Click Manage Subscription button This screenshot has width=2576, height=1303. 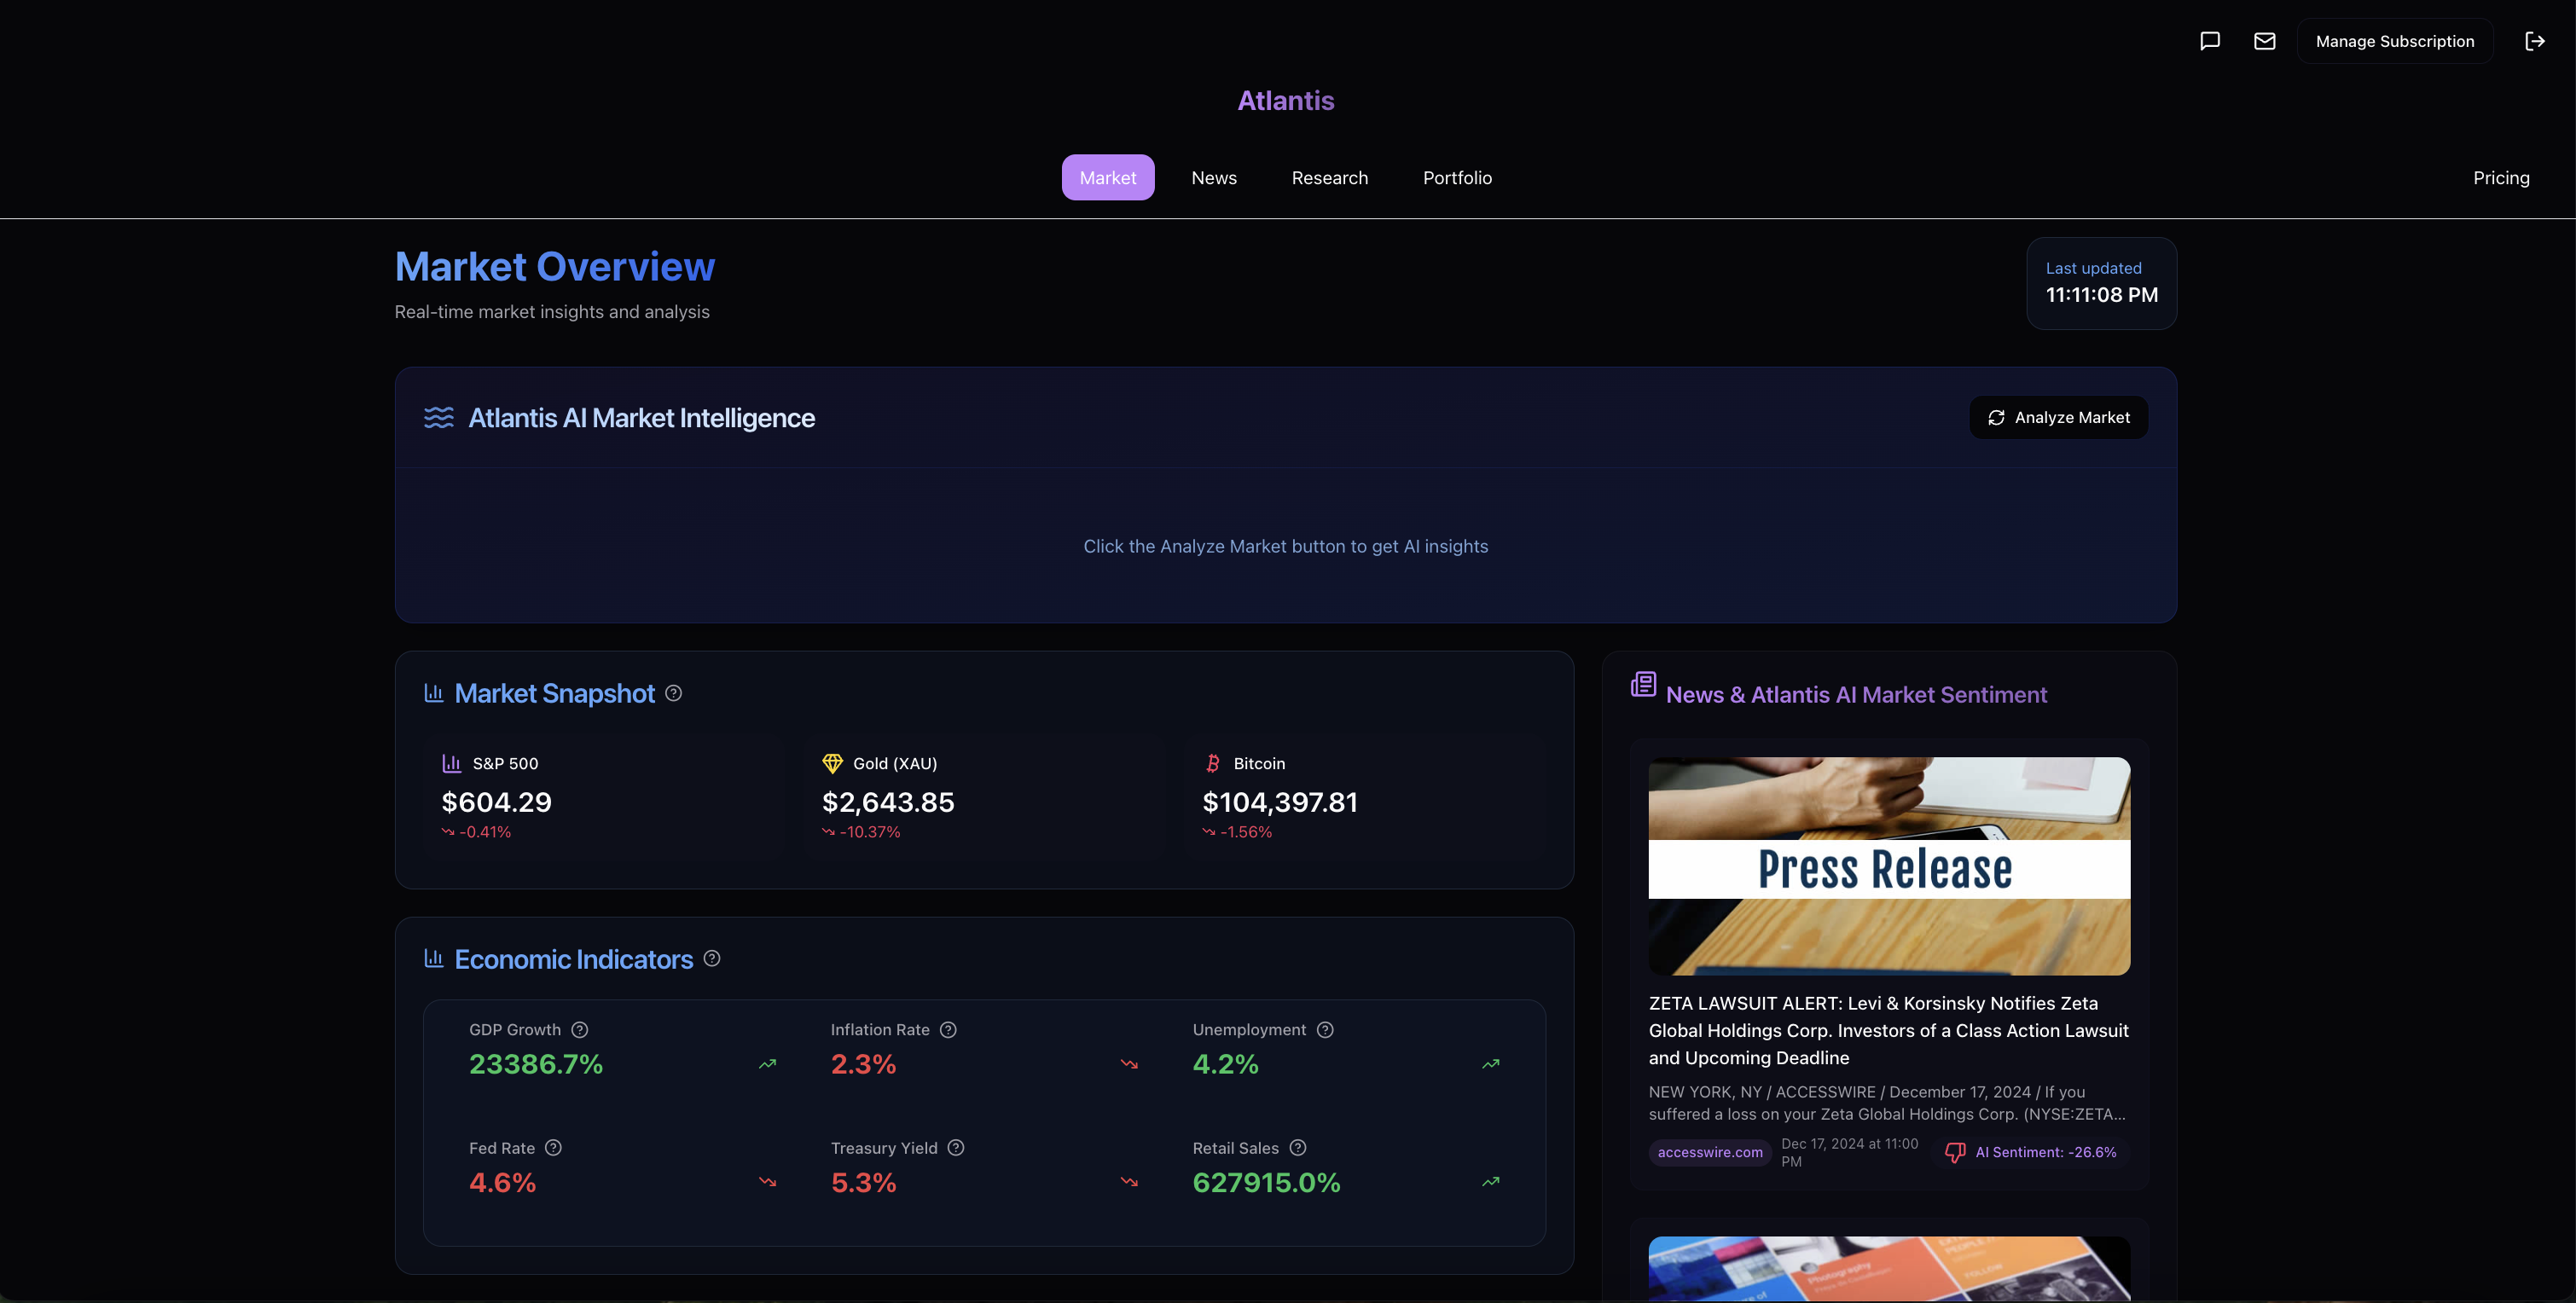coord(2394,41)
